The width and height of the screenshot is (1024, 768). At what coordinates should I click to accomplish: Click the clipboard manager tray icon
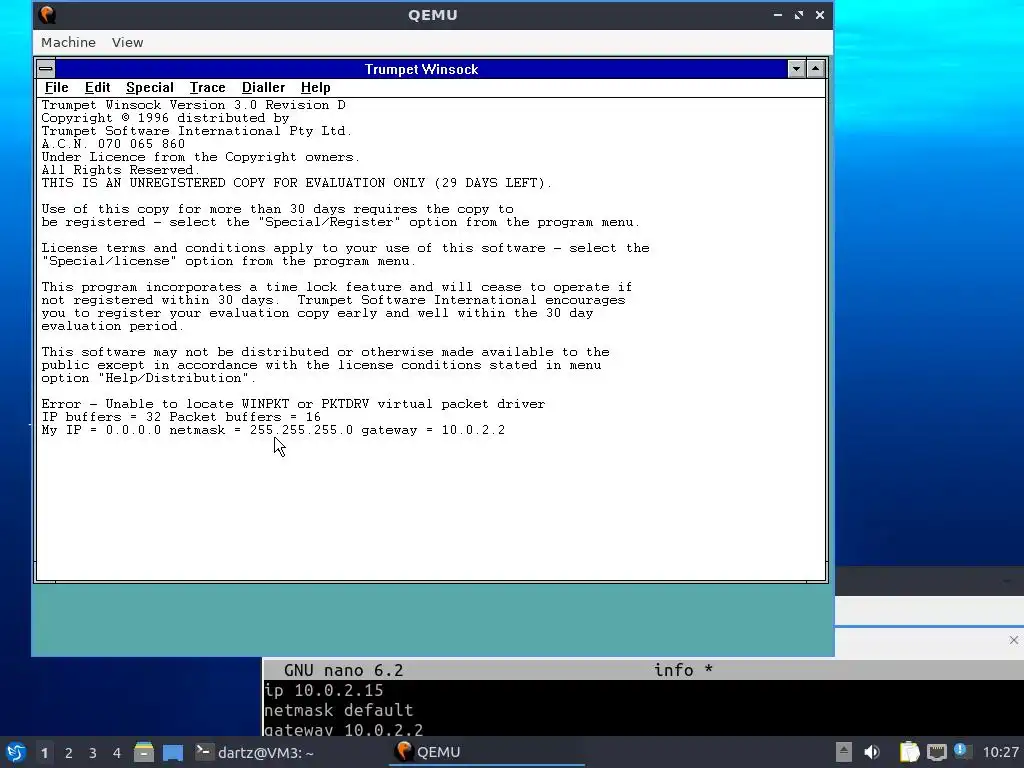[909, 752]
